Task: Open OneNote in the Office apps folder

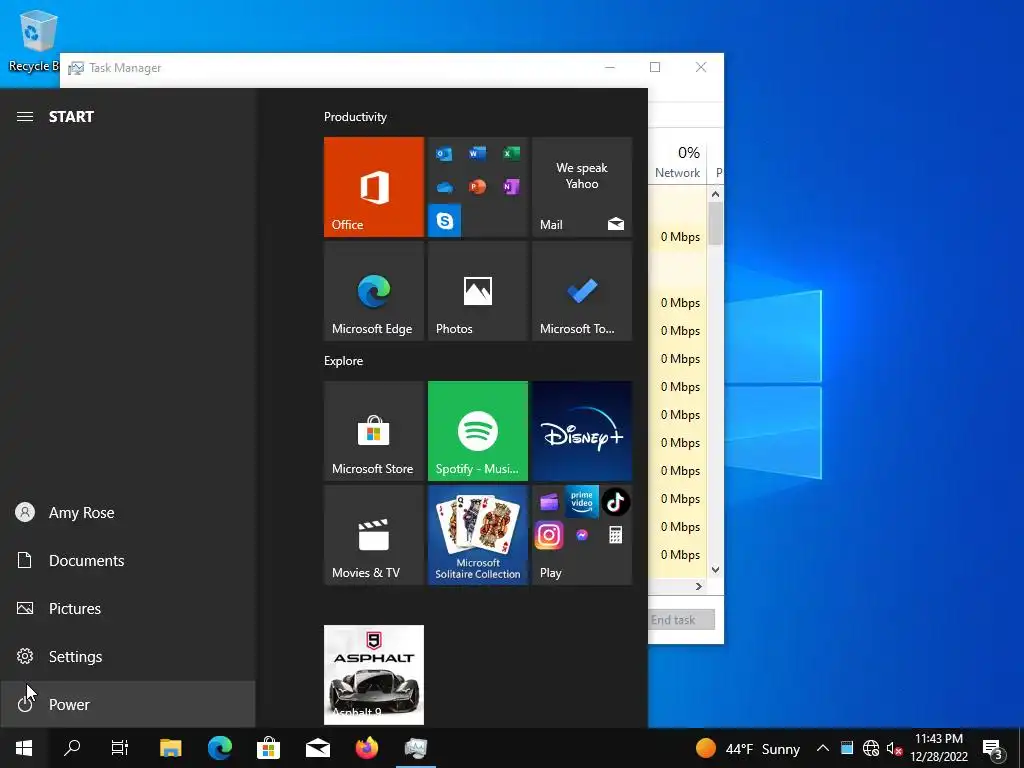Action: click(511, 187)
